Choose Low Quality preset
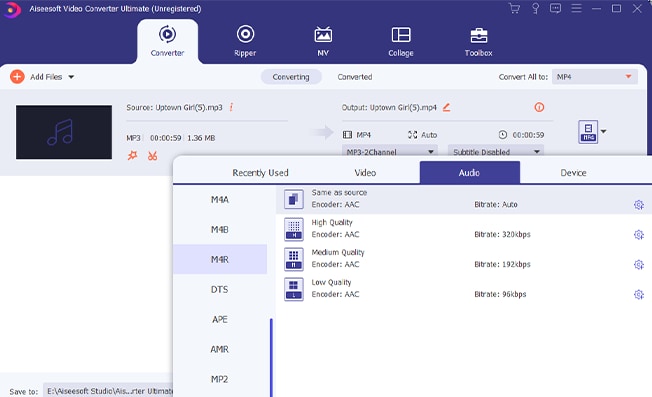652x397 pixels. (464, 289)
